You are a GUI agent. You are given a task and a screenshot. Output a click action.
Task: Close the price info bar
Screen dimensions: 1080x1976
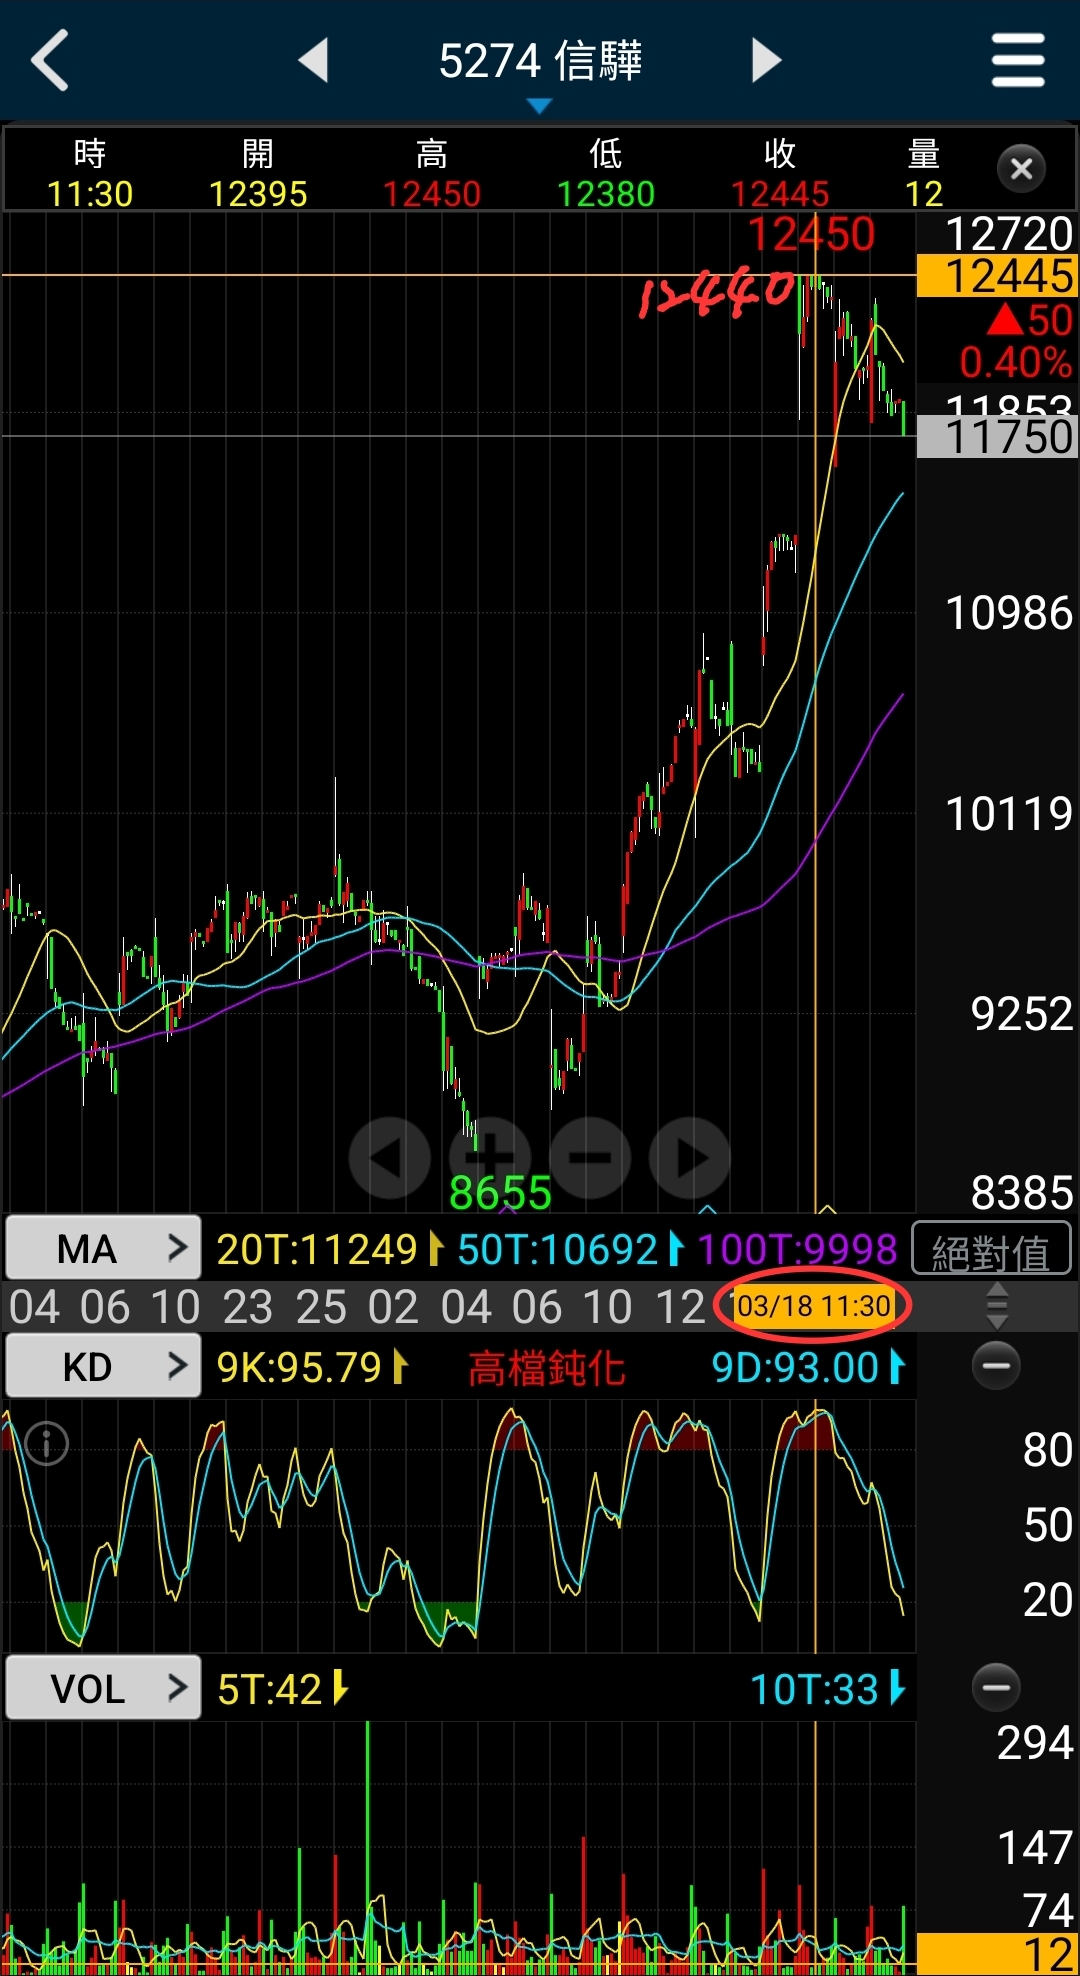click(1021, 169)
